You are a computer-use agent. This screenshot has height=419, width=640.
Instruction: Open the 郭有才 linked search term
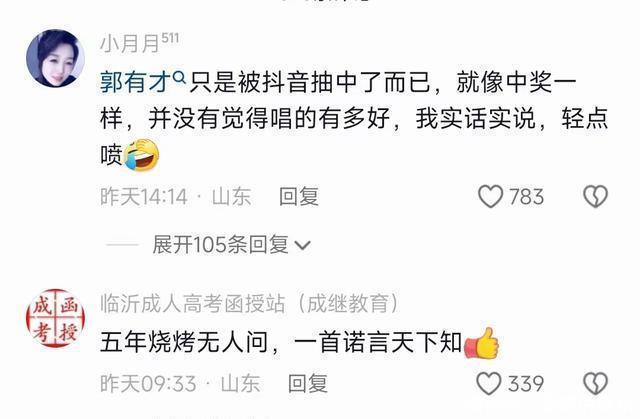coord(135,82)
